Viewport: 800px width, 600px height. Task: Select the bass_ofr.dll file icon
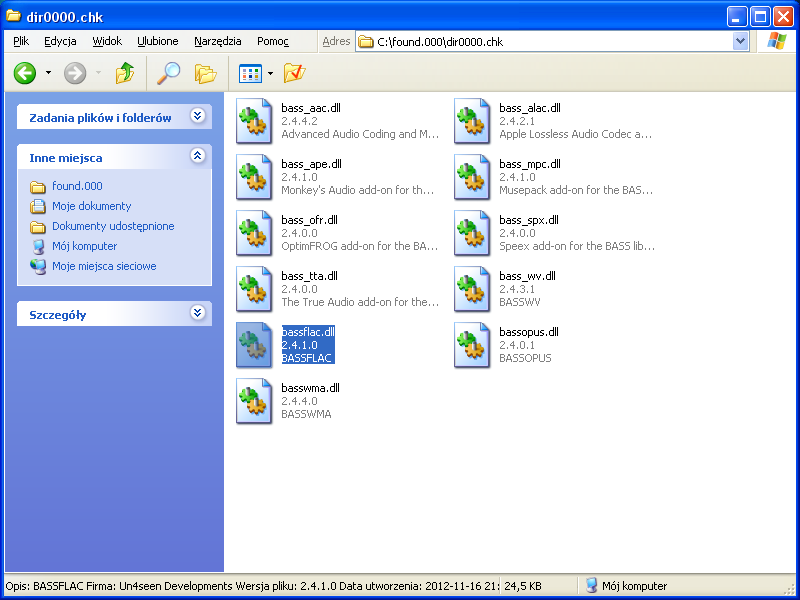point(254,233)
